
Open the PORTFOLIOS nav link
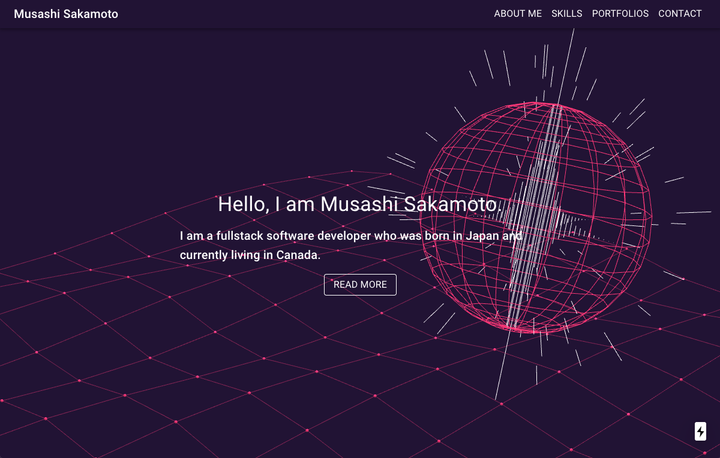(x=620, y=14)
